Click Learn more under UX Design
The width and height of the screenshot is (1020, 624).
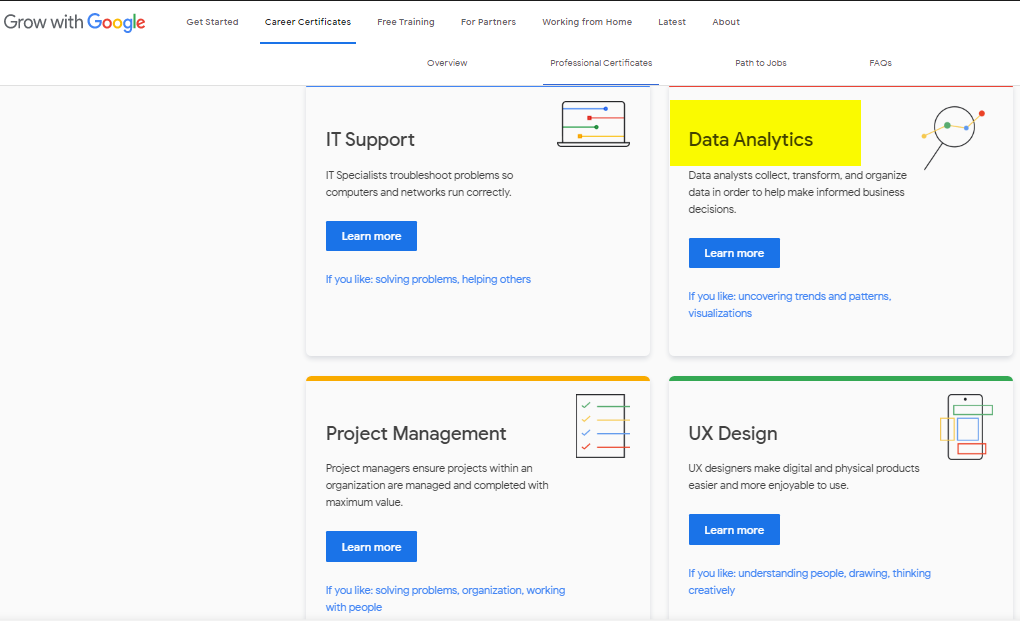(734, 530)
